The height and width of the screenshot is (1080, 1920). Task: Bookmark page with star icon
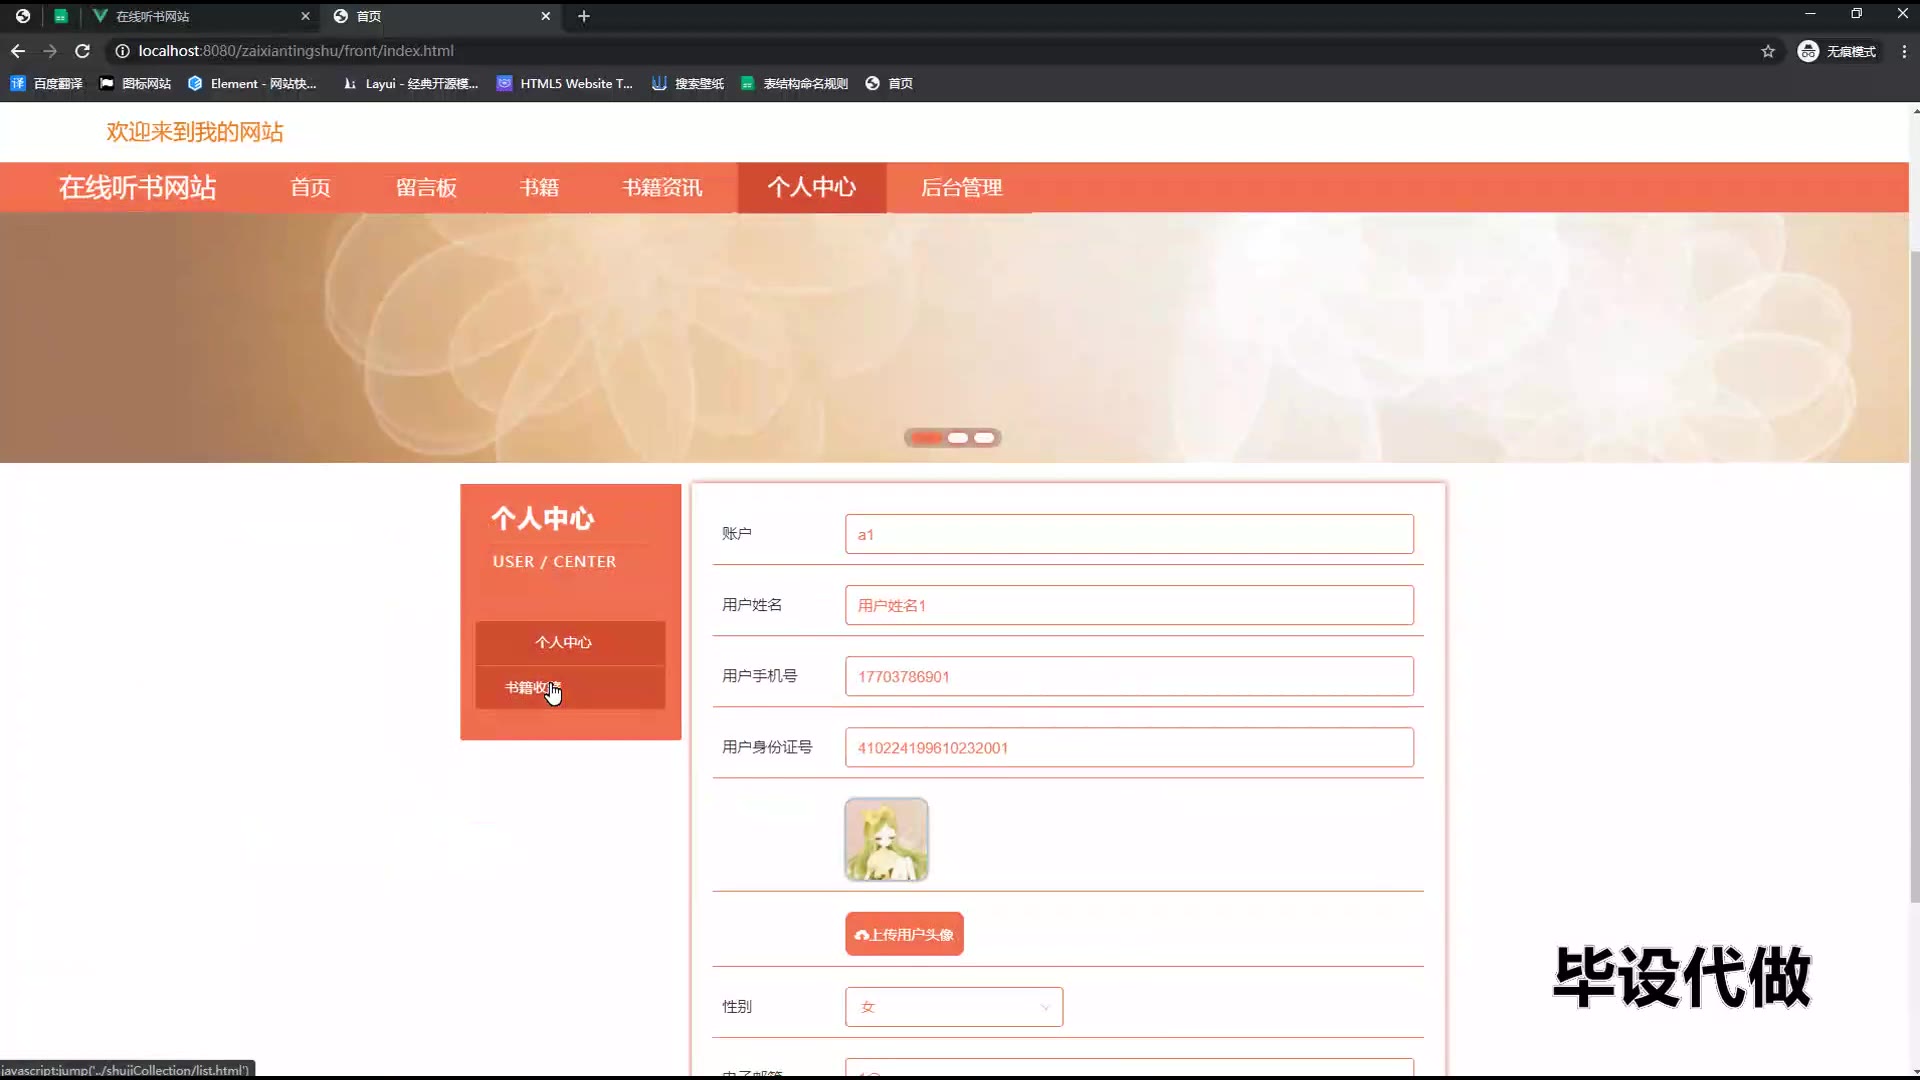tap(1768, 51)
